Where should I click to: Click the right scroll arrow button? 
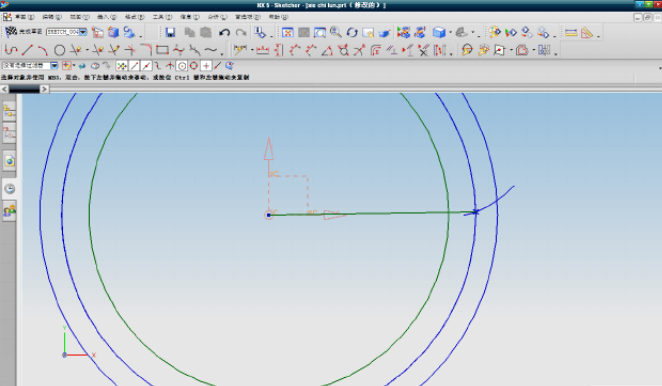[44, 89]
